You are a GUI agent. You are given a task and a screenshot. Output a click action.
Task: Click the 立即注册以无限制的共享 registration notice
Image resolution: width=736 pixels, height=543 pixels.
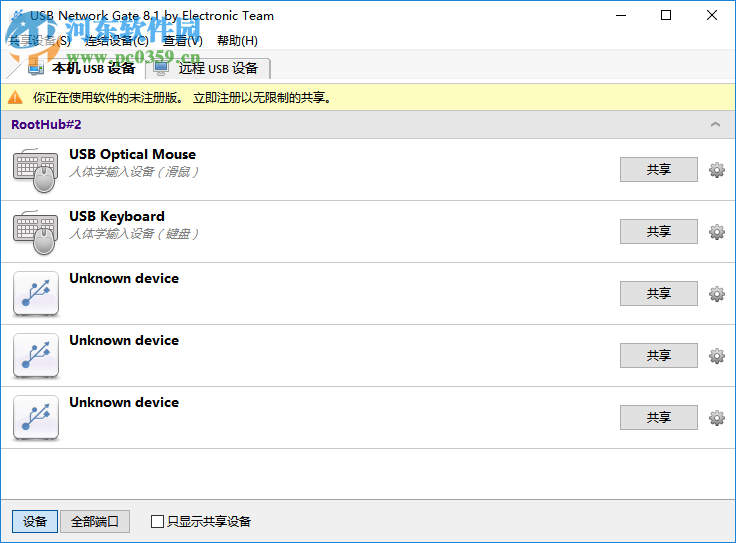pos(263,98)
